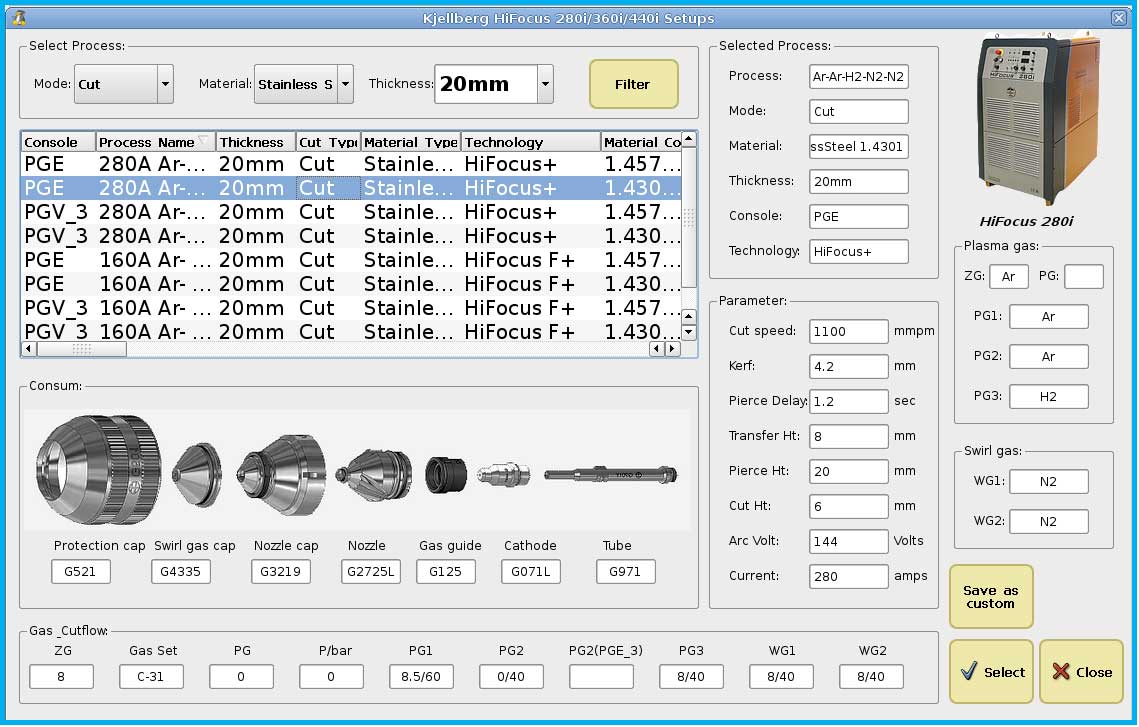Click the Cut speed field 1100
Image resolution: width=1139 pixels, height=727 pixels.
(x=848, y=331)
